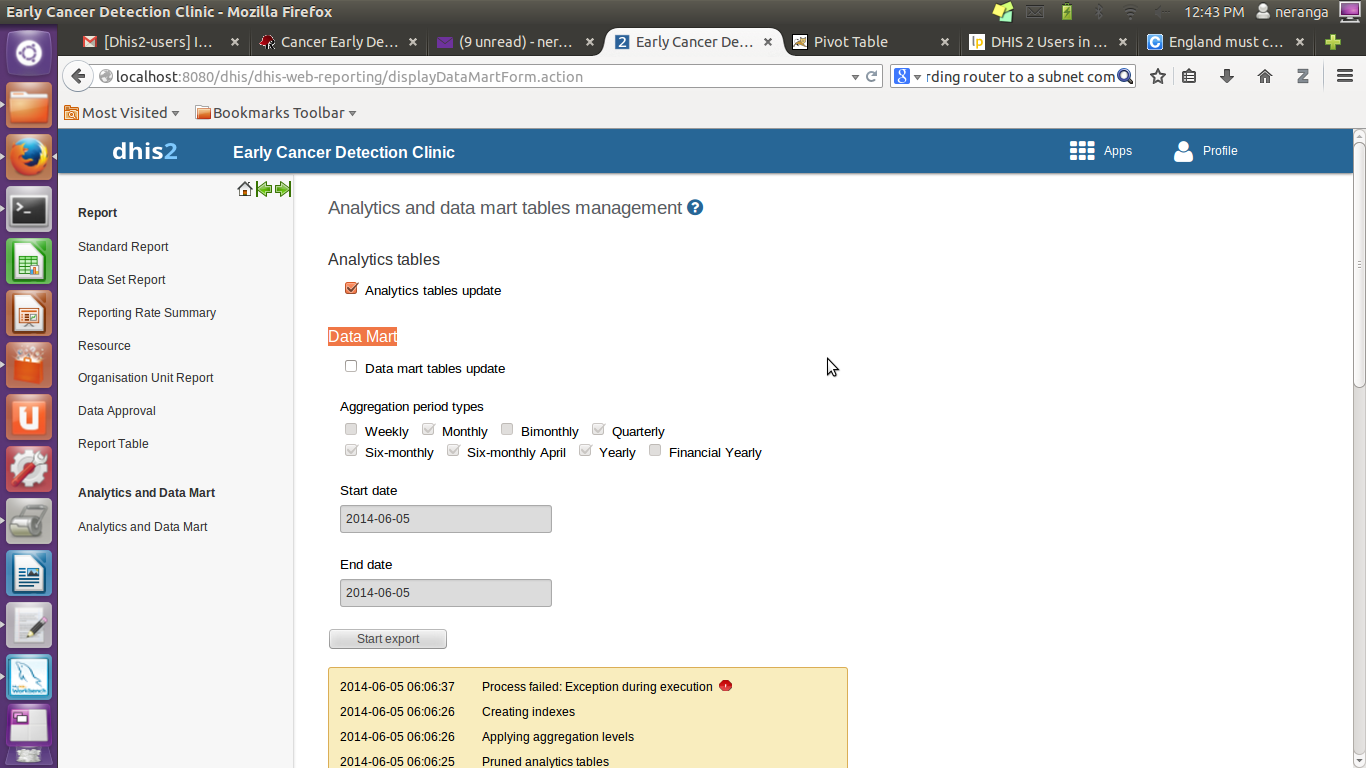Open the search engine selector dropdown
This screenshot has width=1366, height=768.
point(908,76)
